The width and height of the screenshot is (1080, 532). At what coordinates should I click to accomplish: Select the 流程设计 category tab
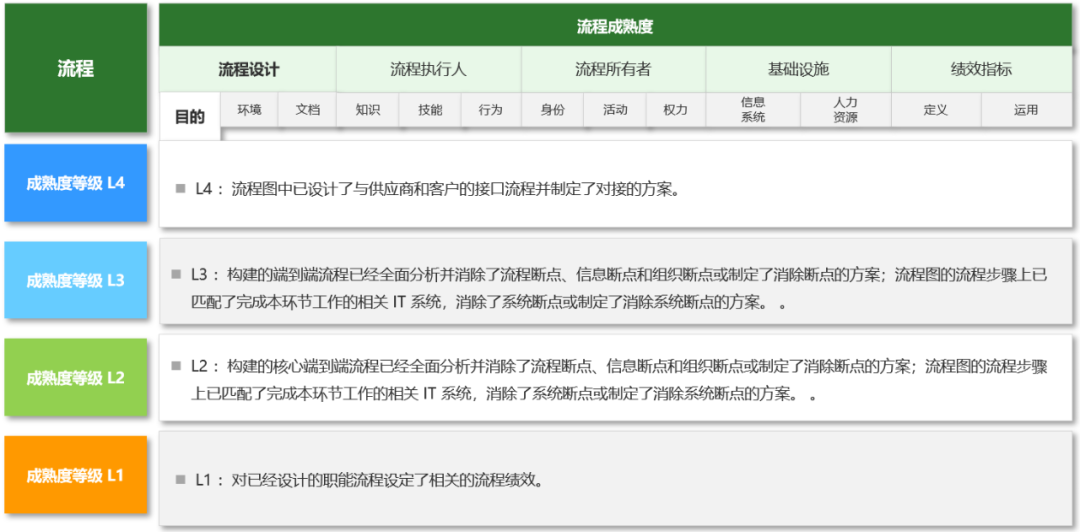point(248,70)
